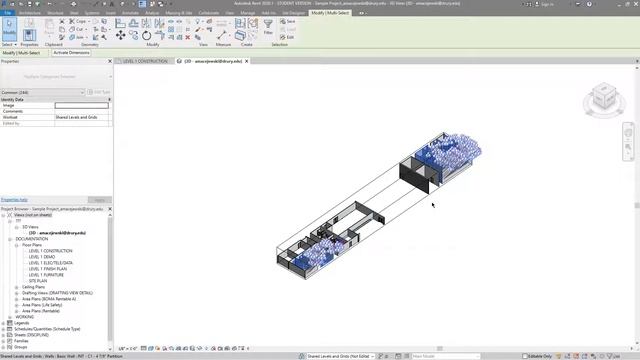Screen dimensions: 640x360
Task: Expand the Groups tree node
Action: pos(3,347)
